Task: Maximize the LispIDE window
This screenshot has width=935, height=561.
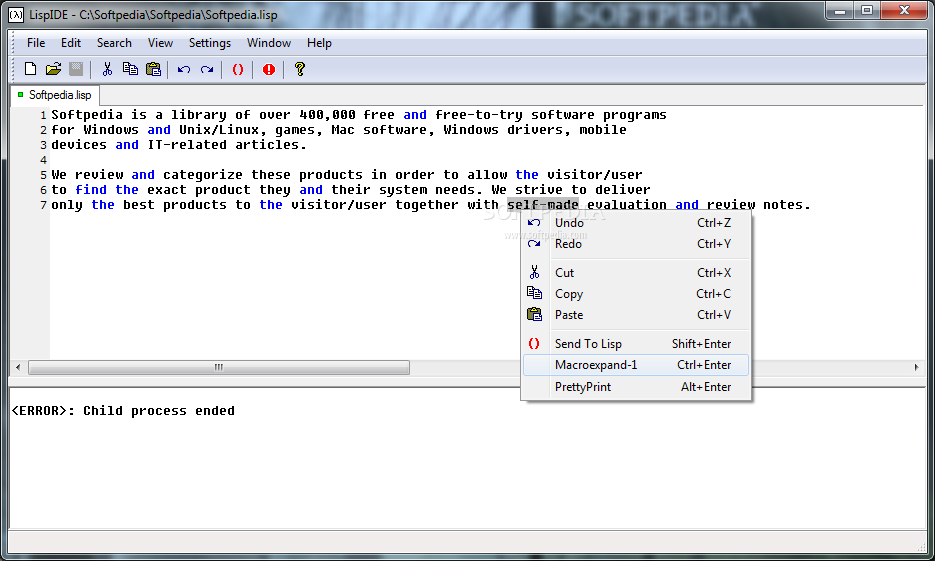Action: click(867, 11)
